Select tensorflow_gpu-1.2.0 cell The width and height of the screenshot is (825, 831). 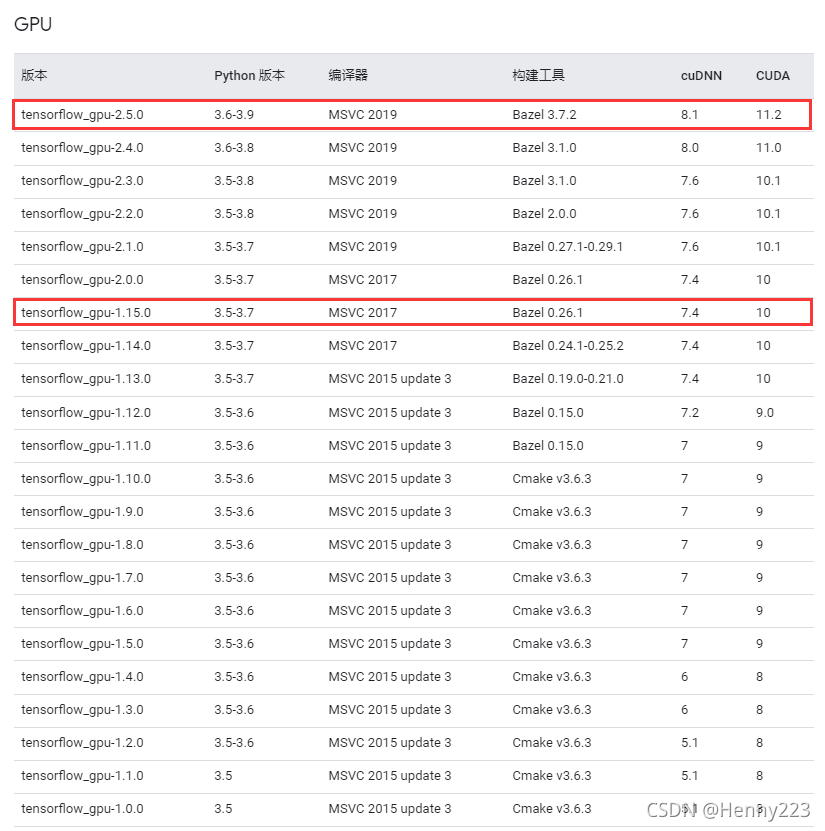pos(82,743)
